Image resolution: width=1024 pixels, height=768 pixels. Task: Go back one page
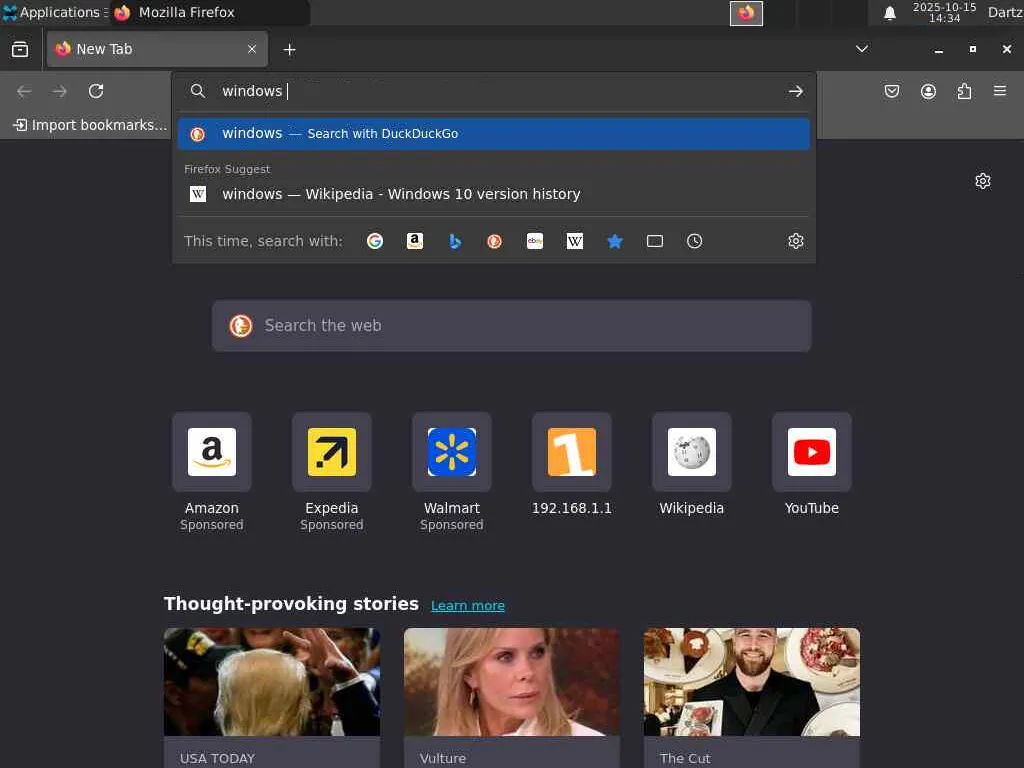[24, 91]
